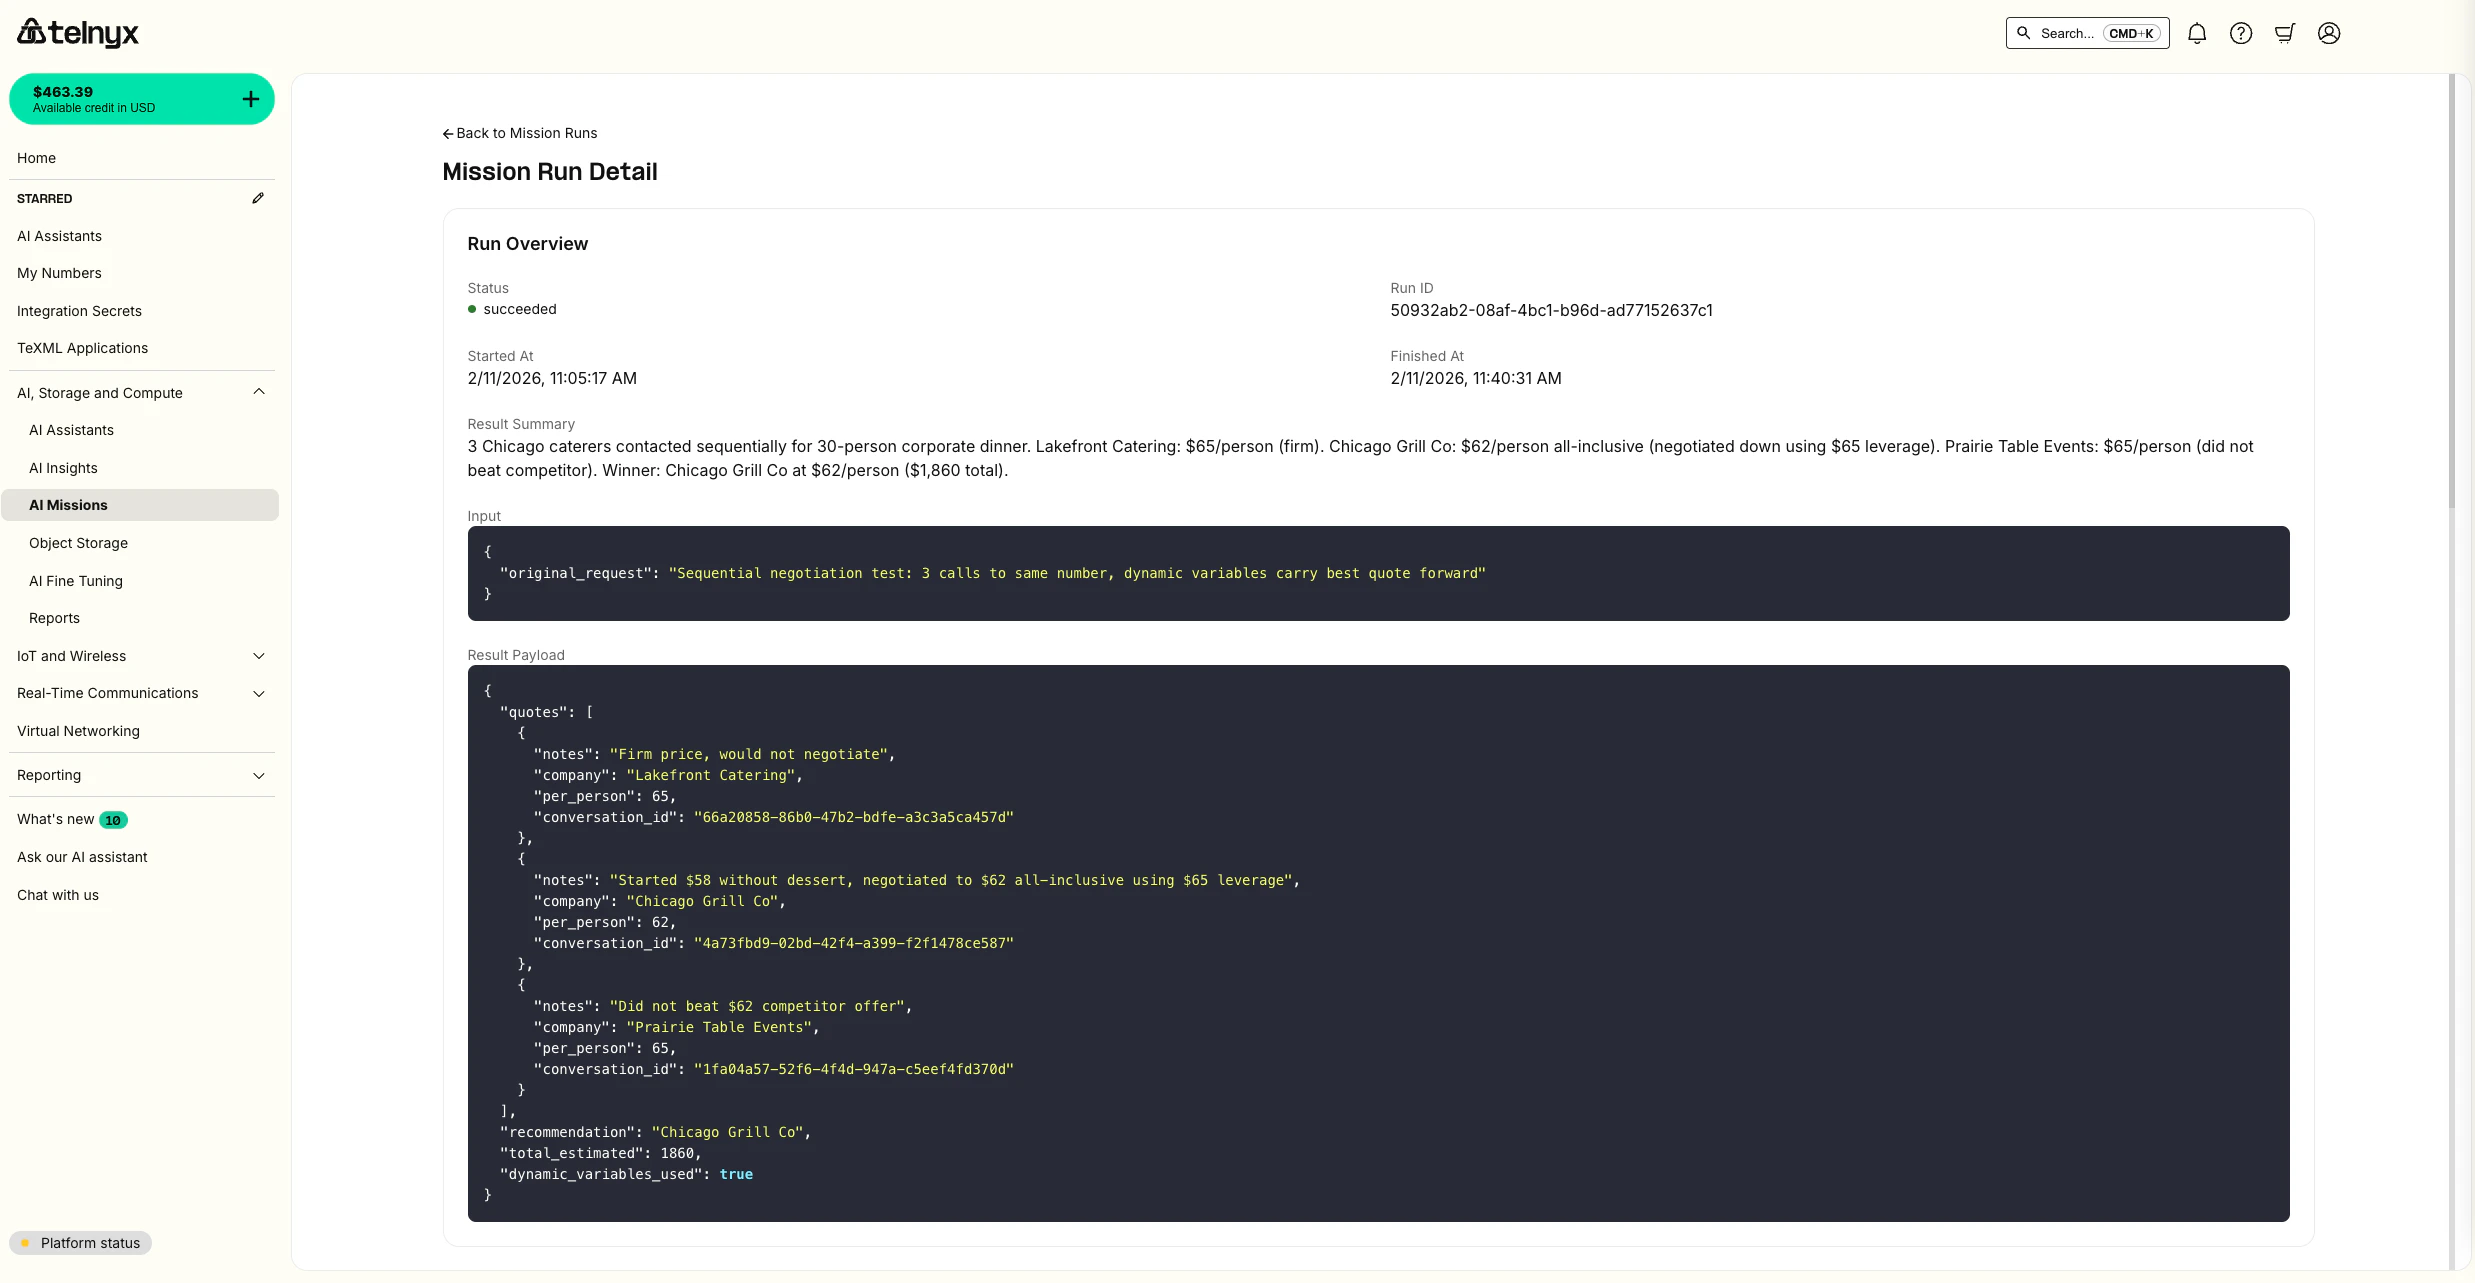Collapse the AI, Storage and Compute section
This screenshot has height=1283, width=2475.
pos(259,392)
